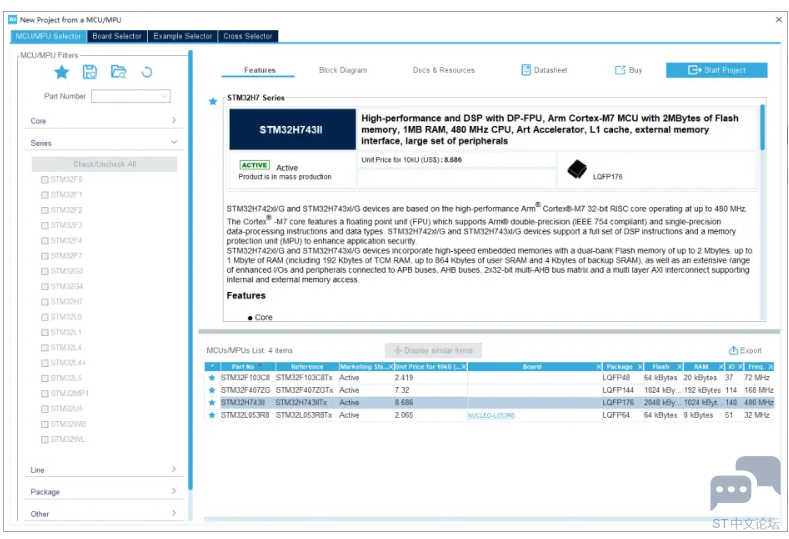This screenshot has height=539, width=789.
Task: Select the STM32F407ZGTx reference cell
Action: (x=304, y=390)
